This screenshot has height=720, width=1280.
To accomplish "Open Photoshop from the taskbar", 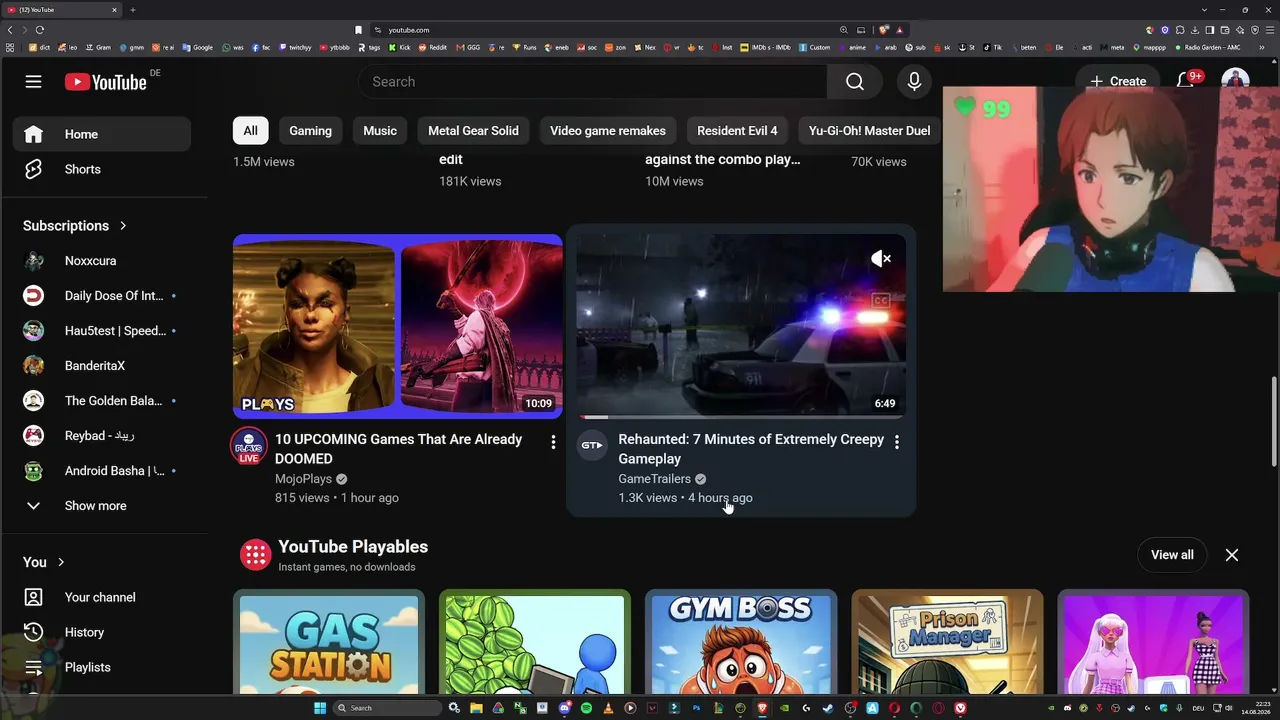I will pyautogui.click(x=696, y=708).
